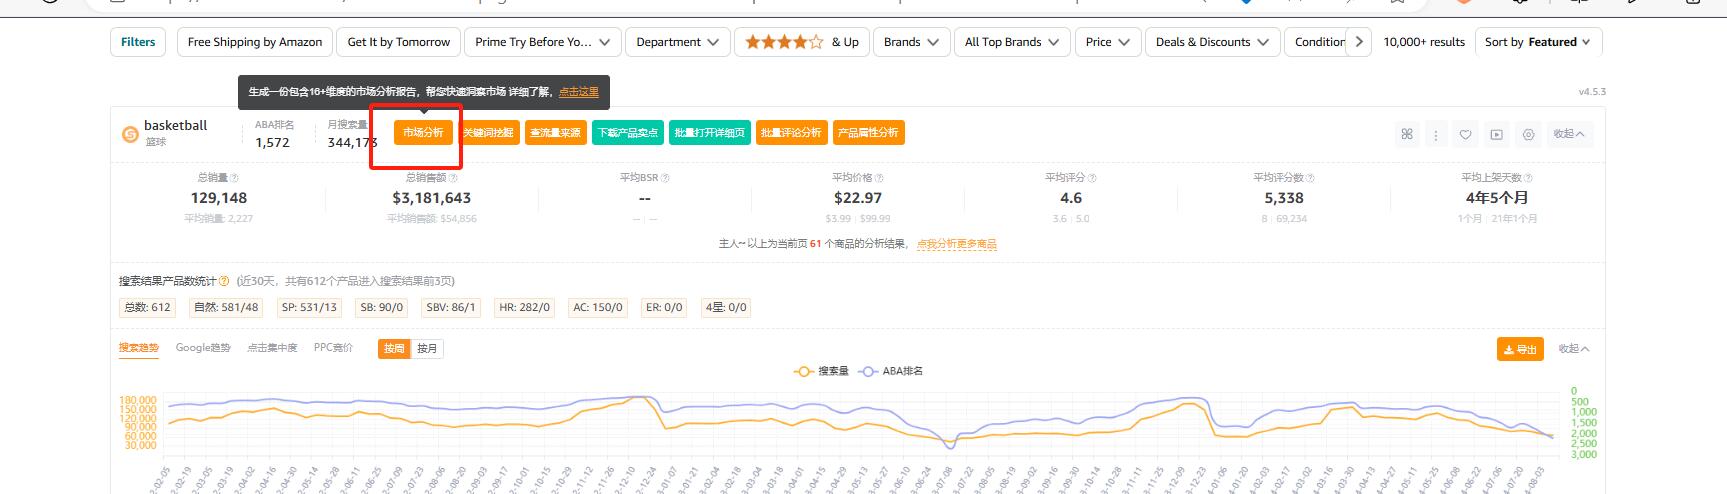The width and height of the screenshot is (1727, 494).
Task: Click the 批量打开详细页 button
Action: [710, 133]
